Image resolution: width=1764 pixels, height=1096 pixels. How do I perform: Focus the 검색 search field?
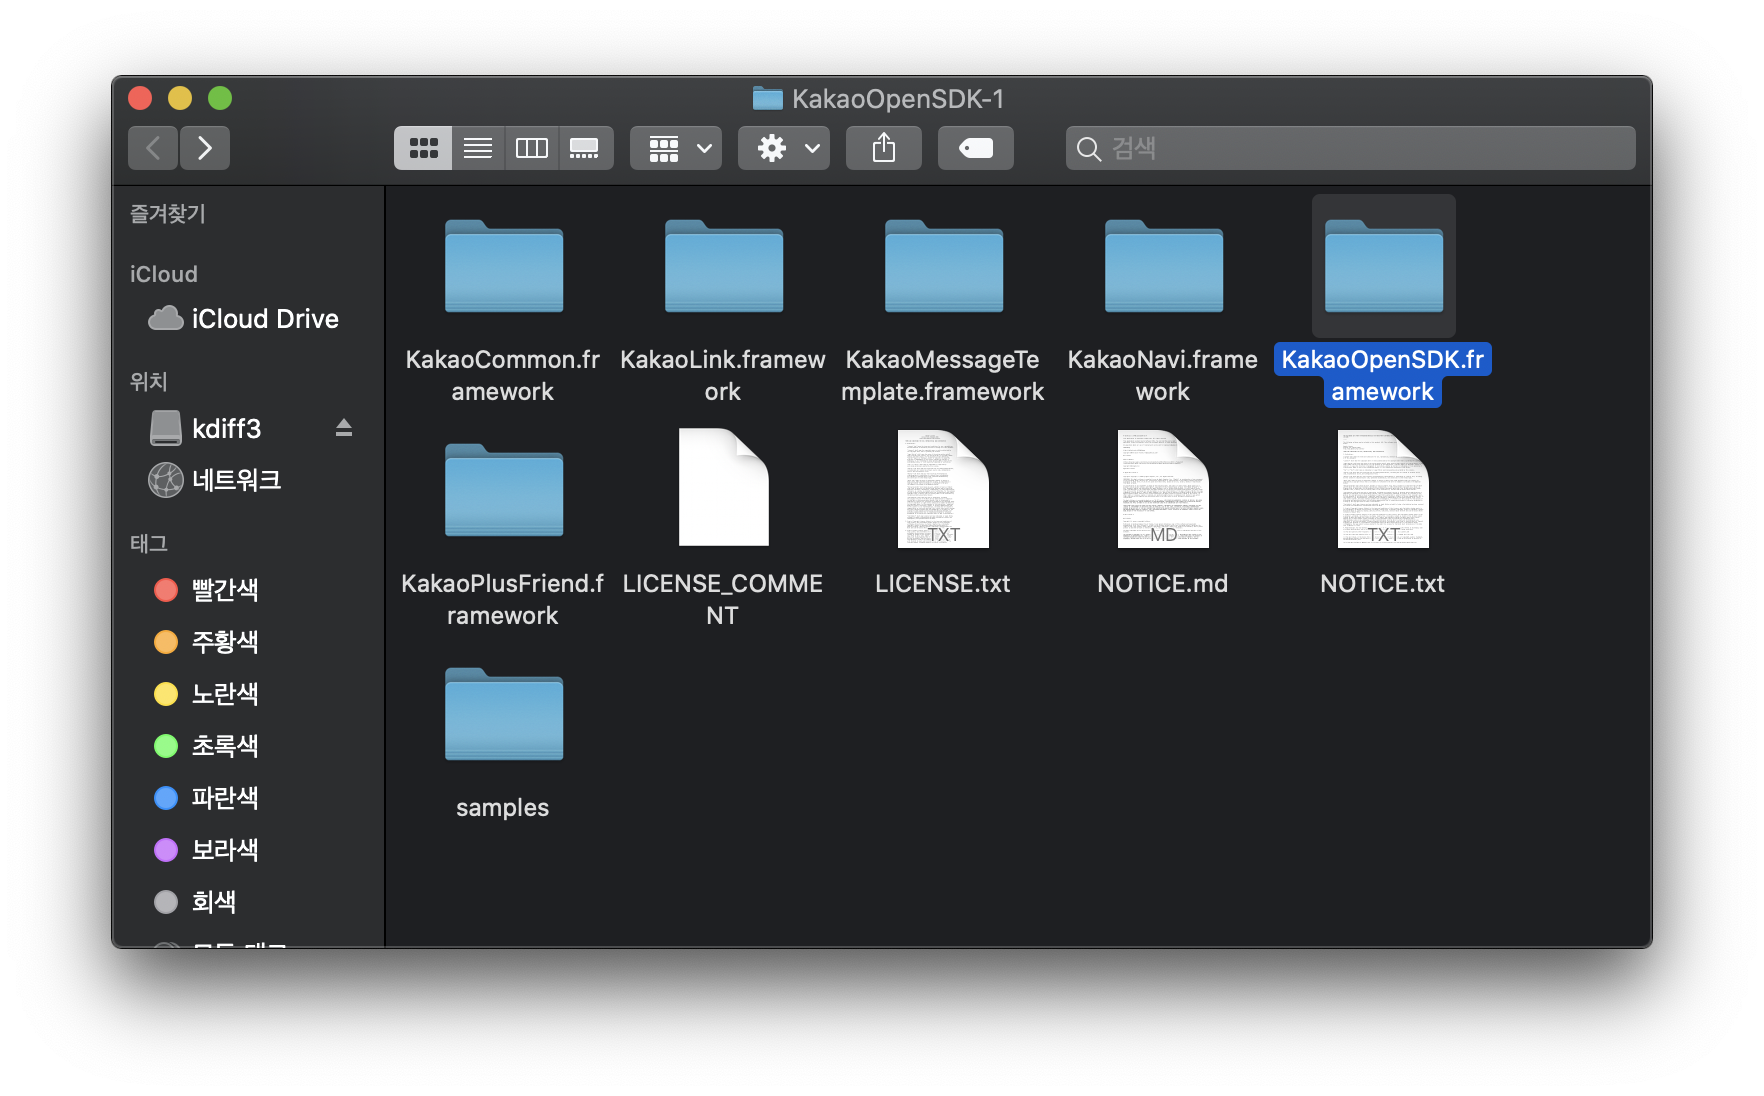point(1351,148)
